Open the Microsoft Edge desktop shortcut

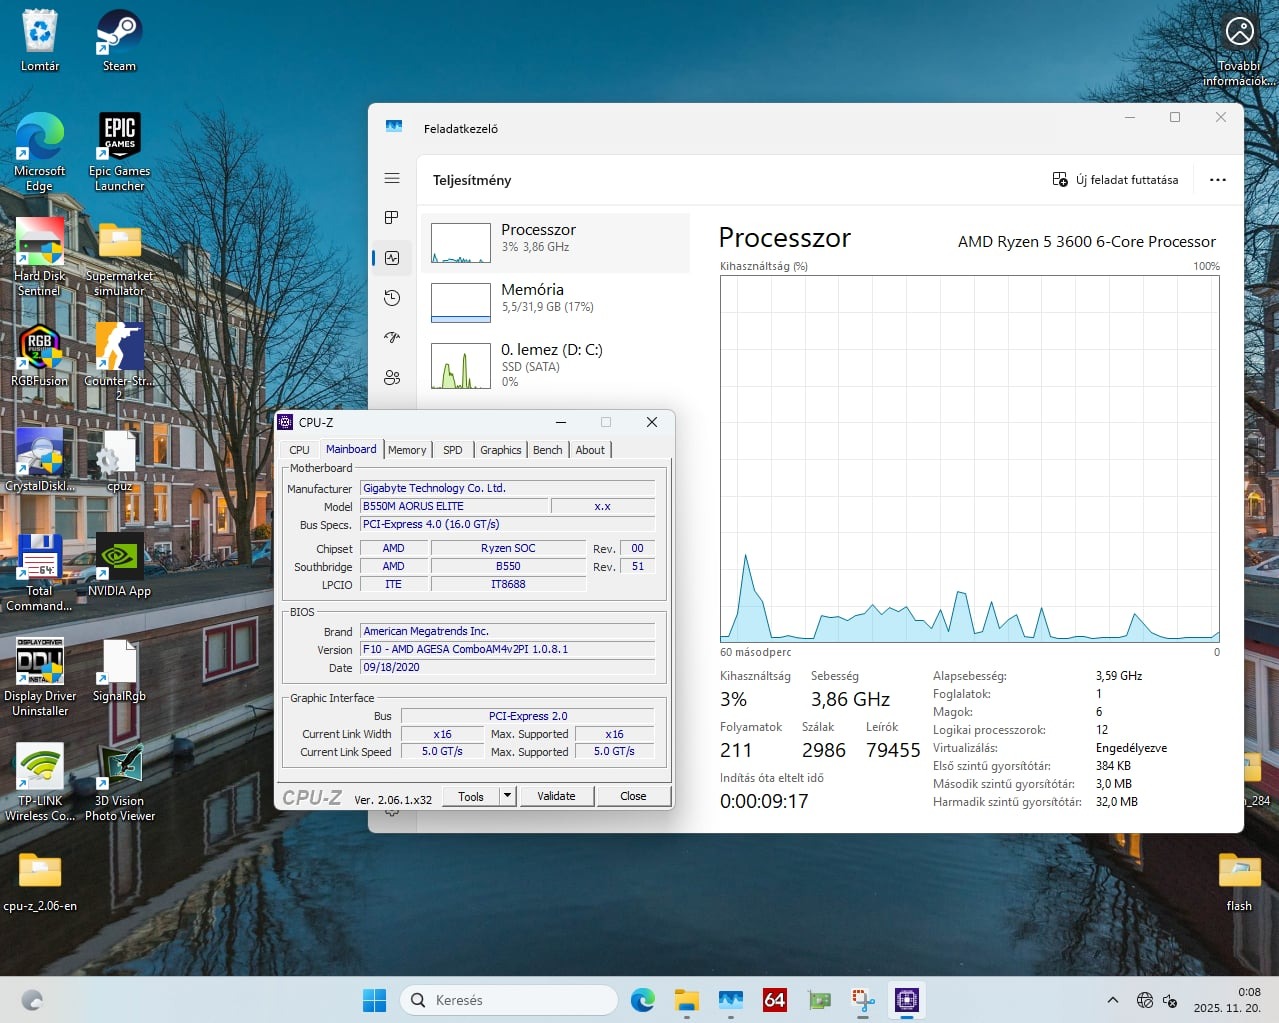click(40, 152)
